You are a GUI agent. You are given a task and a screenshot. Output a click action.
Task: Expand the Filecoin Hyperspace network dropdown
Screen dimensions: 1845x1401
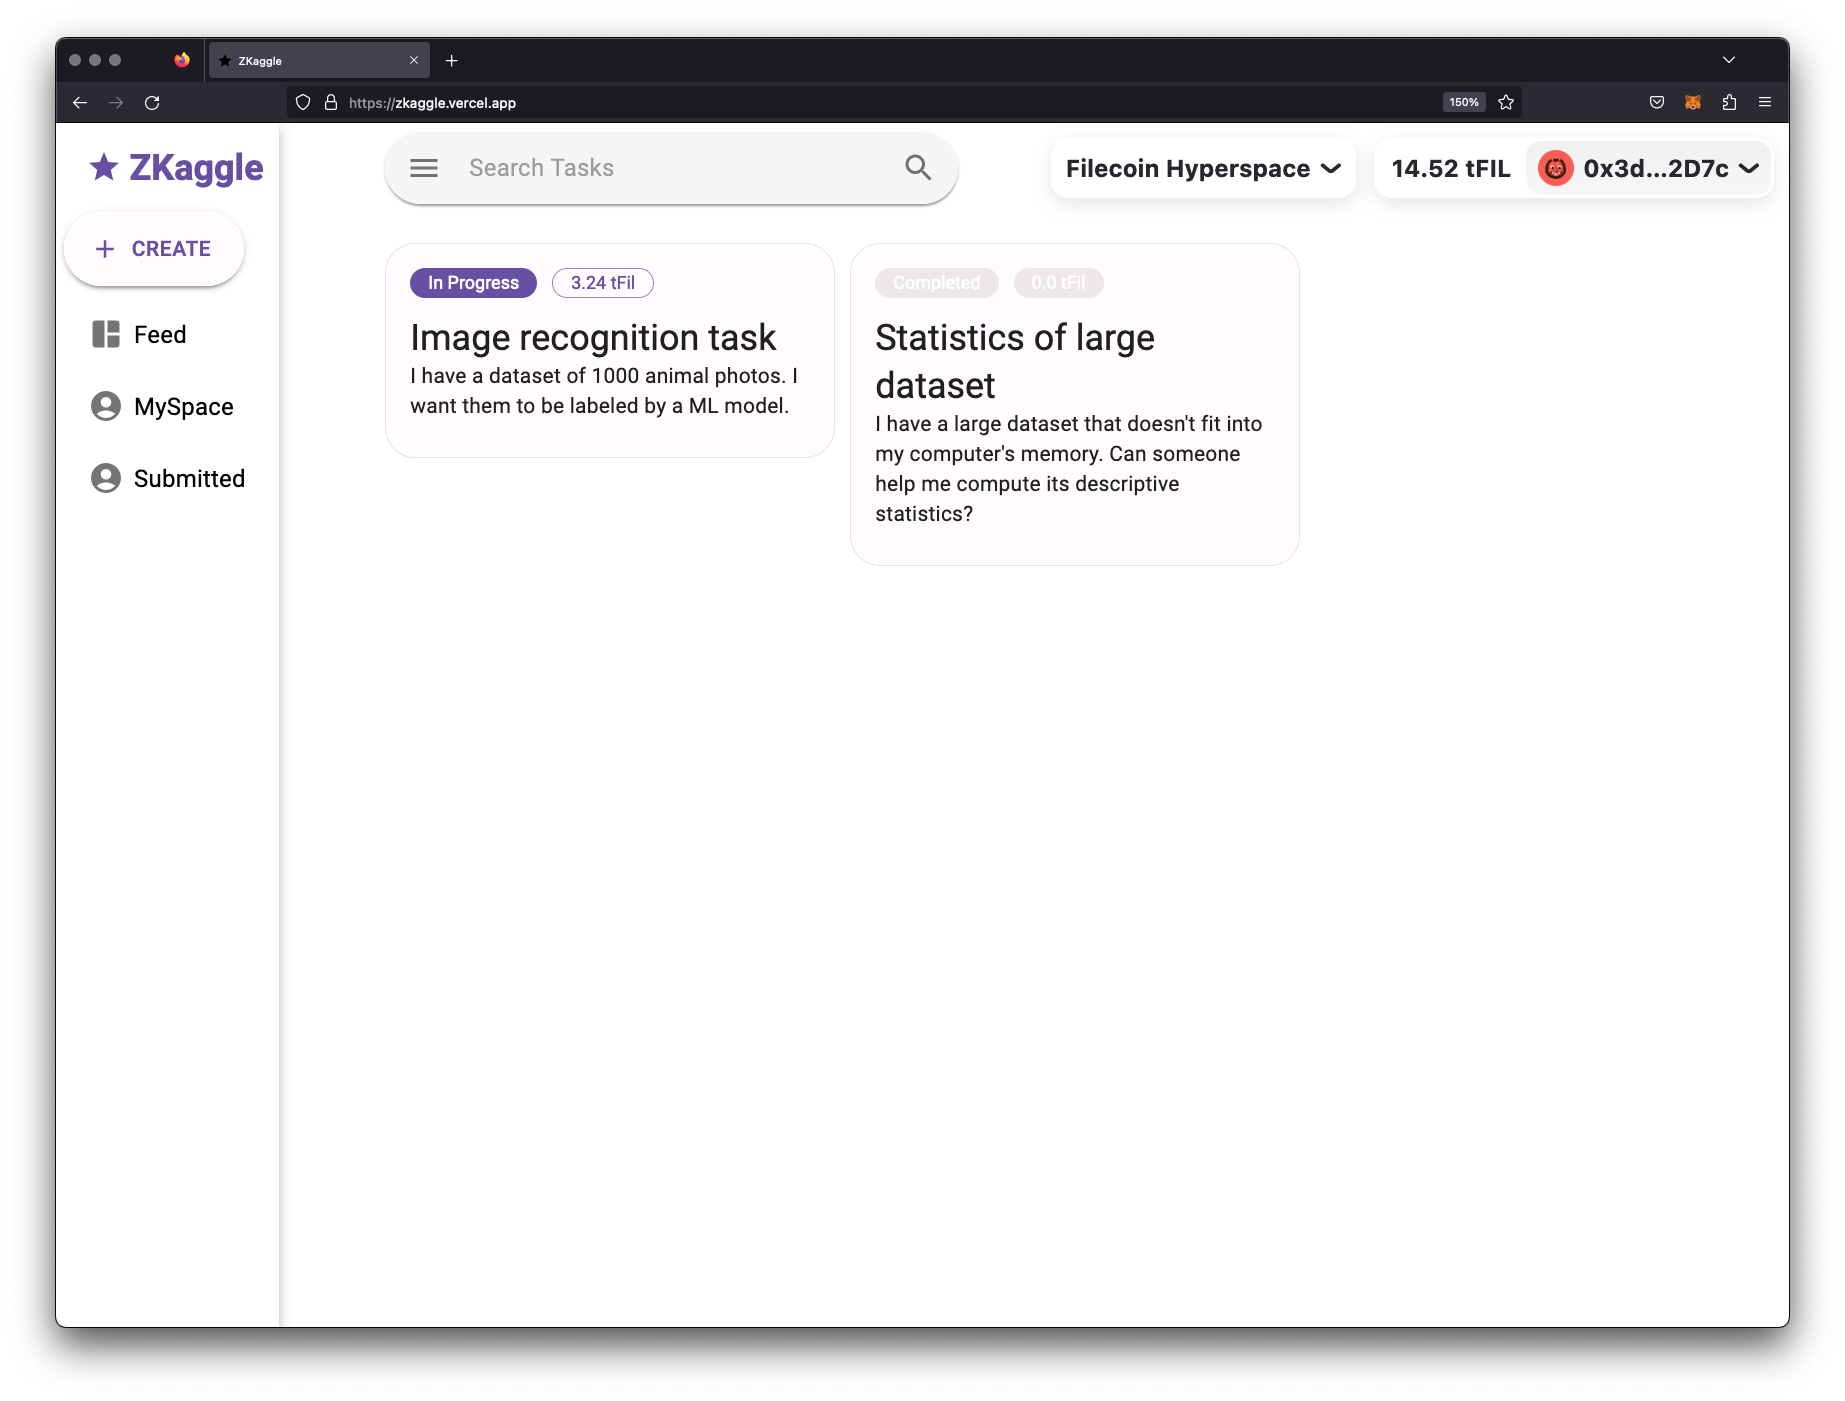(x=1203, y=168)
